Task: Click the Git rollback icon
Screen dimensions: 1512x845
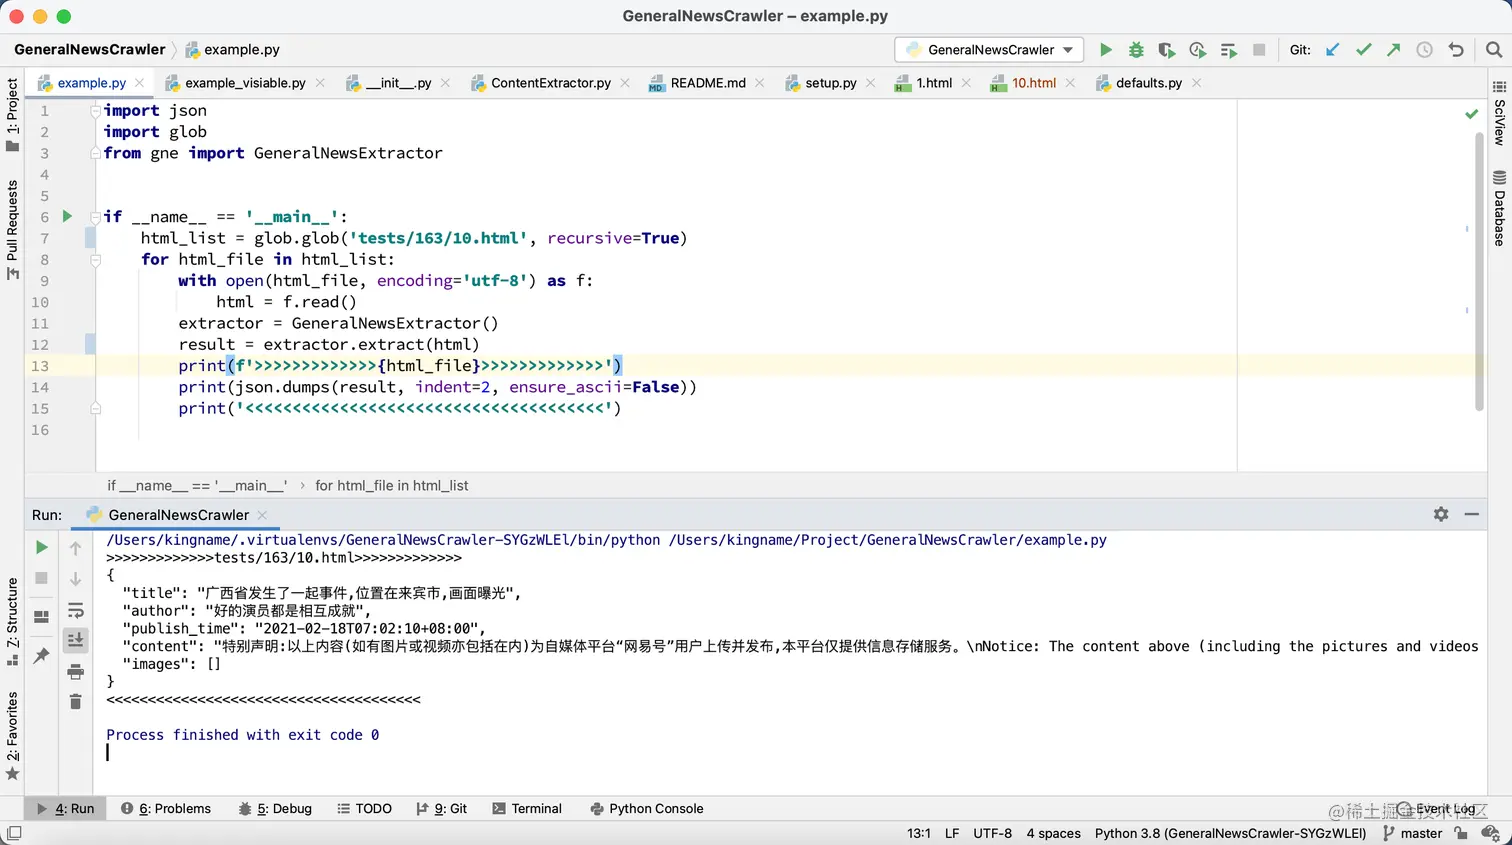Action: 1456,50
